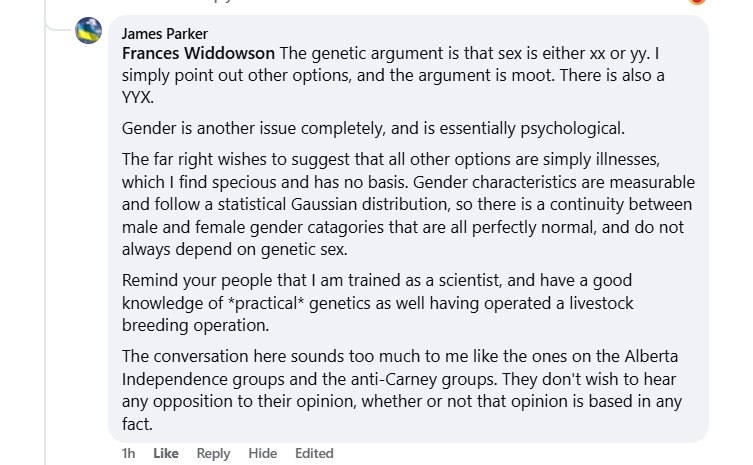This screenshot has width=753, height=465.
Task: Reply to James Parker's comment
Action: click(x=213, y=453)
